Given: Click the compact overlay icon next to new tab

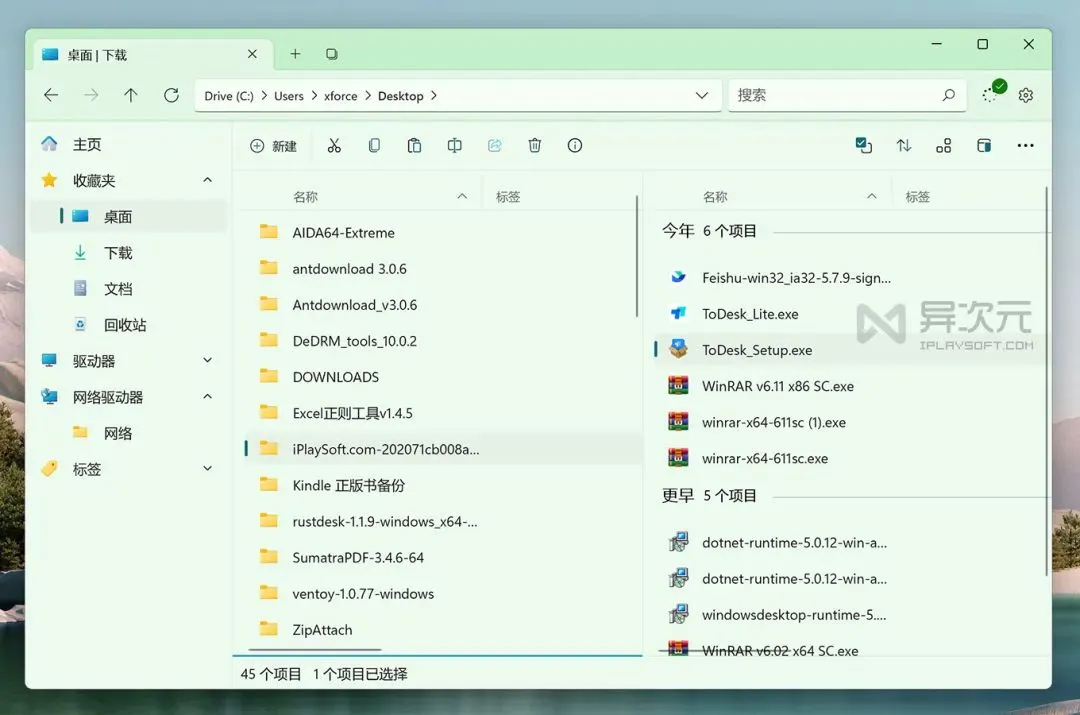Looking at the screenshot, I should click(331, 54).
